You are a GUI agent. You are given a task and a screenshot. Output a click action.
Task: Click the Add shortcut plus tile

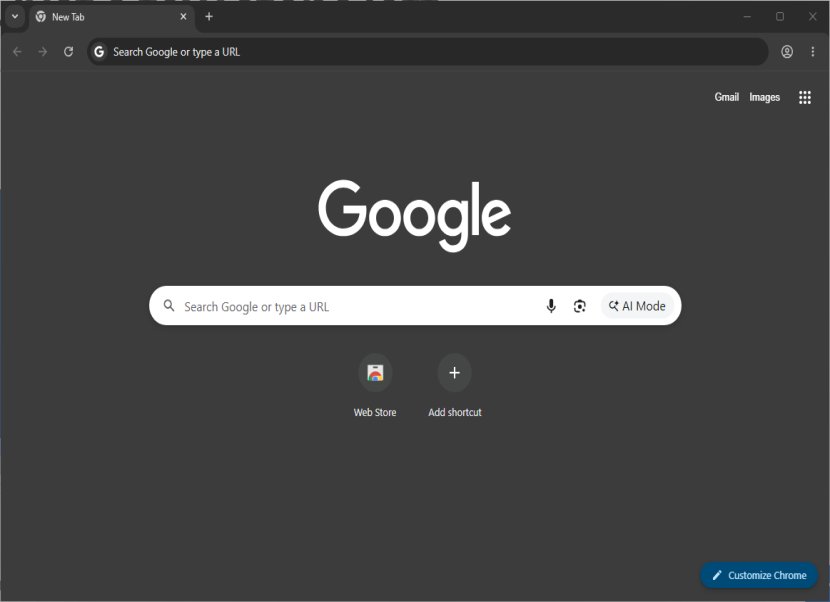pyautogui.click(x=454, y=373)
